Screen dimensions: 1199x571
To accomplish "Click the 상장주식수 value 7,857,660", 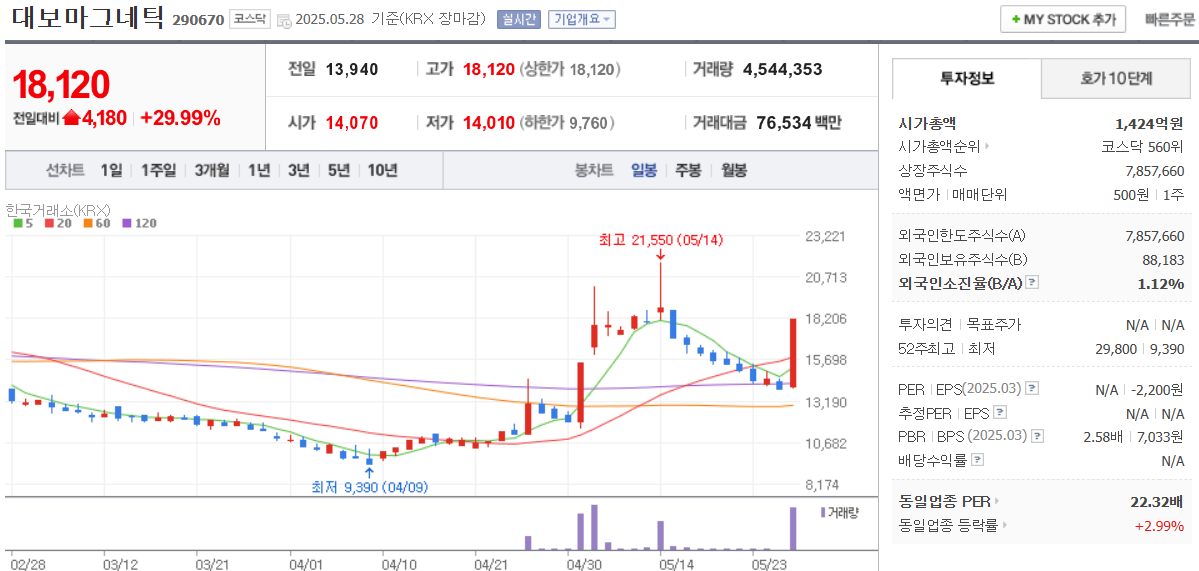I will (1155, 170).
